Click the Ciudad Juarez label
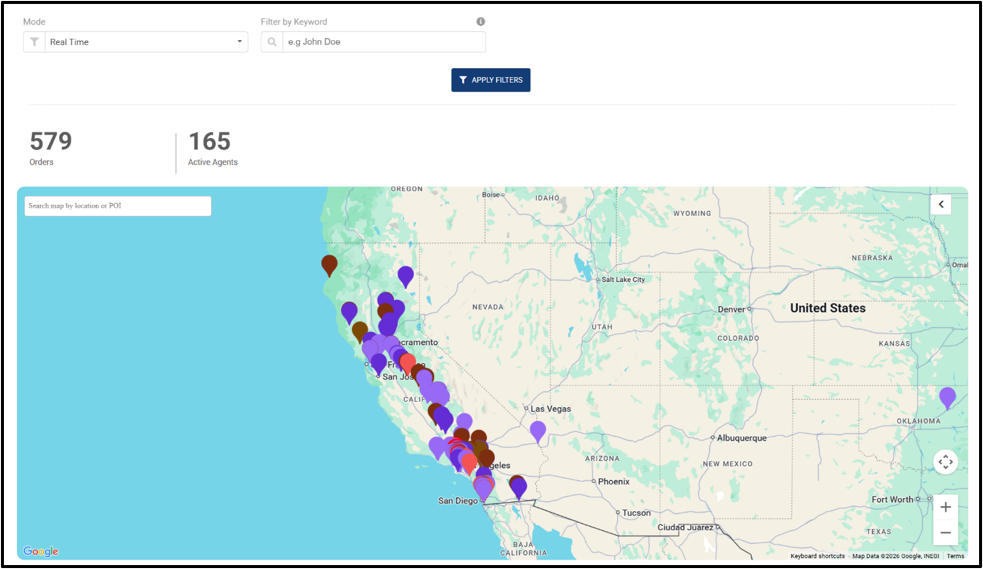The height and width of the screenshot is (569, 983). [x=685, y=528]
